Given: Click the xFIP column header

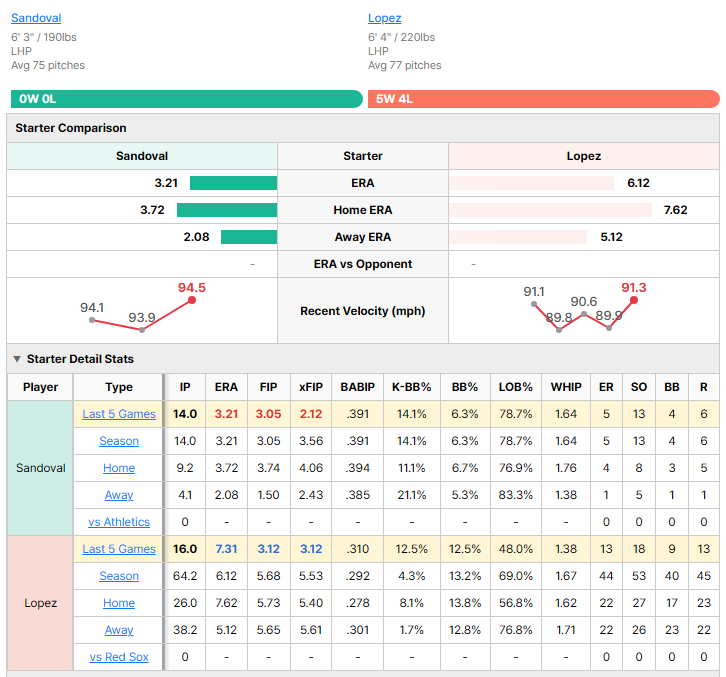Looking at the screenshot, I should click(311, 387).
